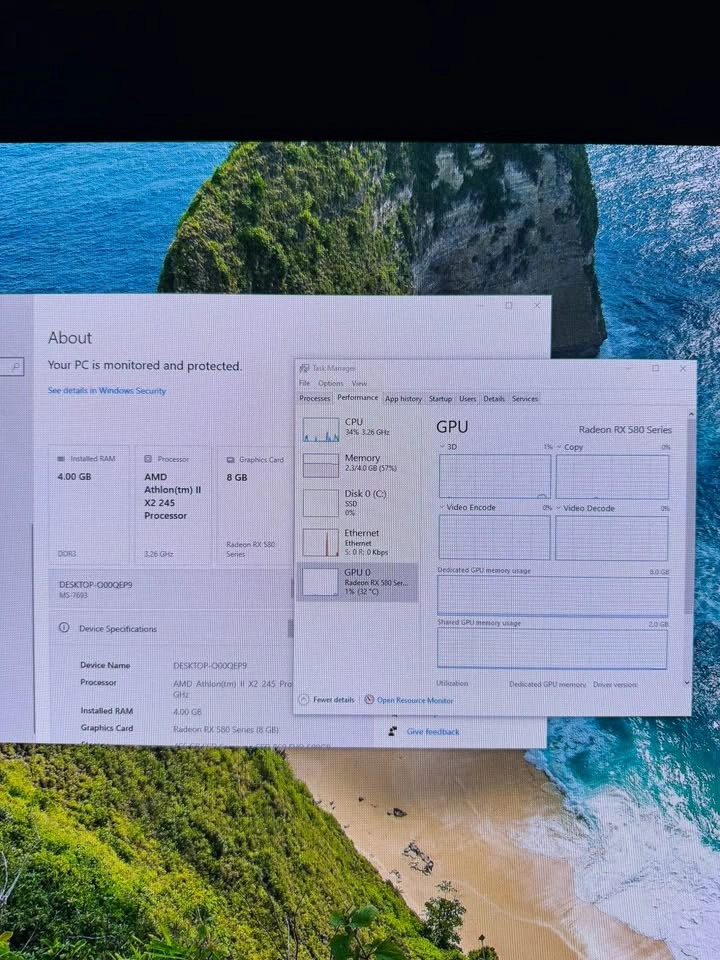This screenshot has width=720, height=960.
Task: Click the Device Specifications info icon
Action: (x=64, y=628)
